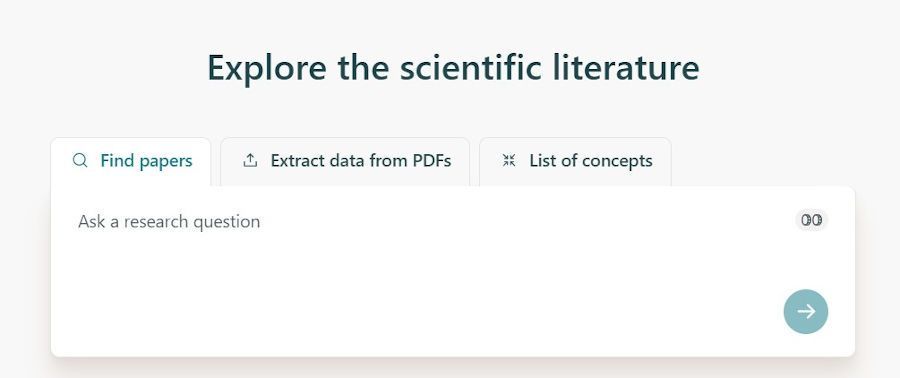The image size is (900, 378).
Task: Click the word "concepts" in the last tab
Action: [616, 161]
